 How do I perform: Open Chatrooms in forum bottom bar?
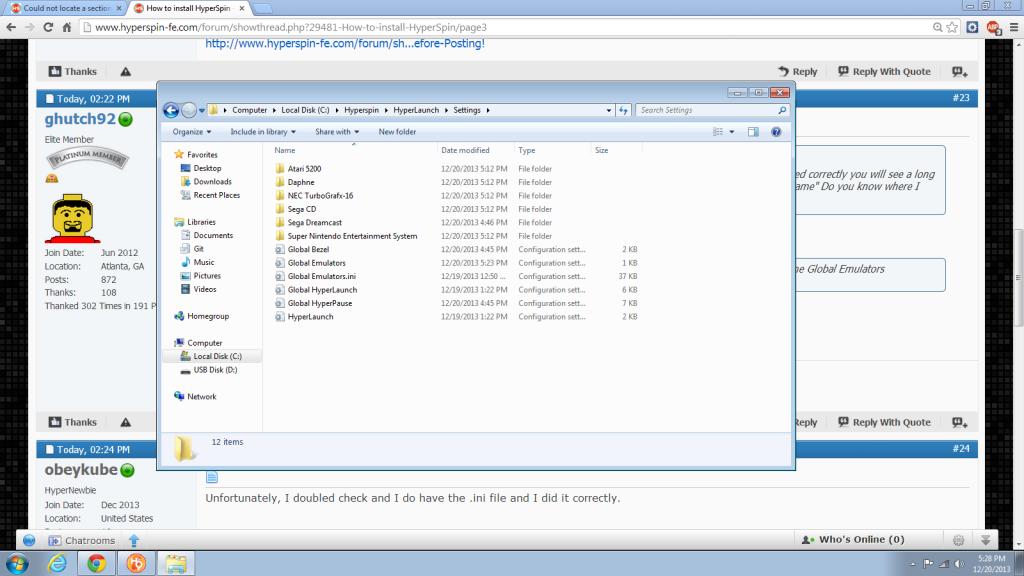coord(82,541)
